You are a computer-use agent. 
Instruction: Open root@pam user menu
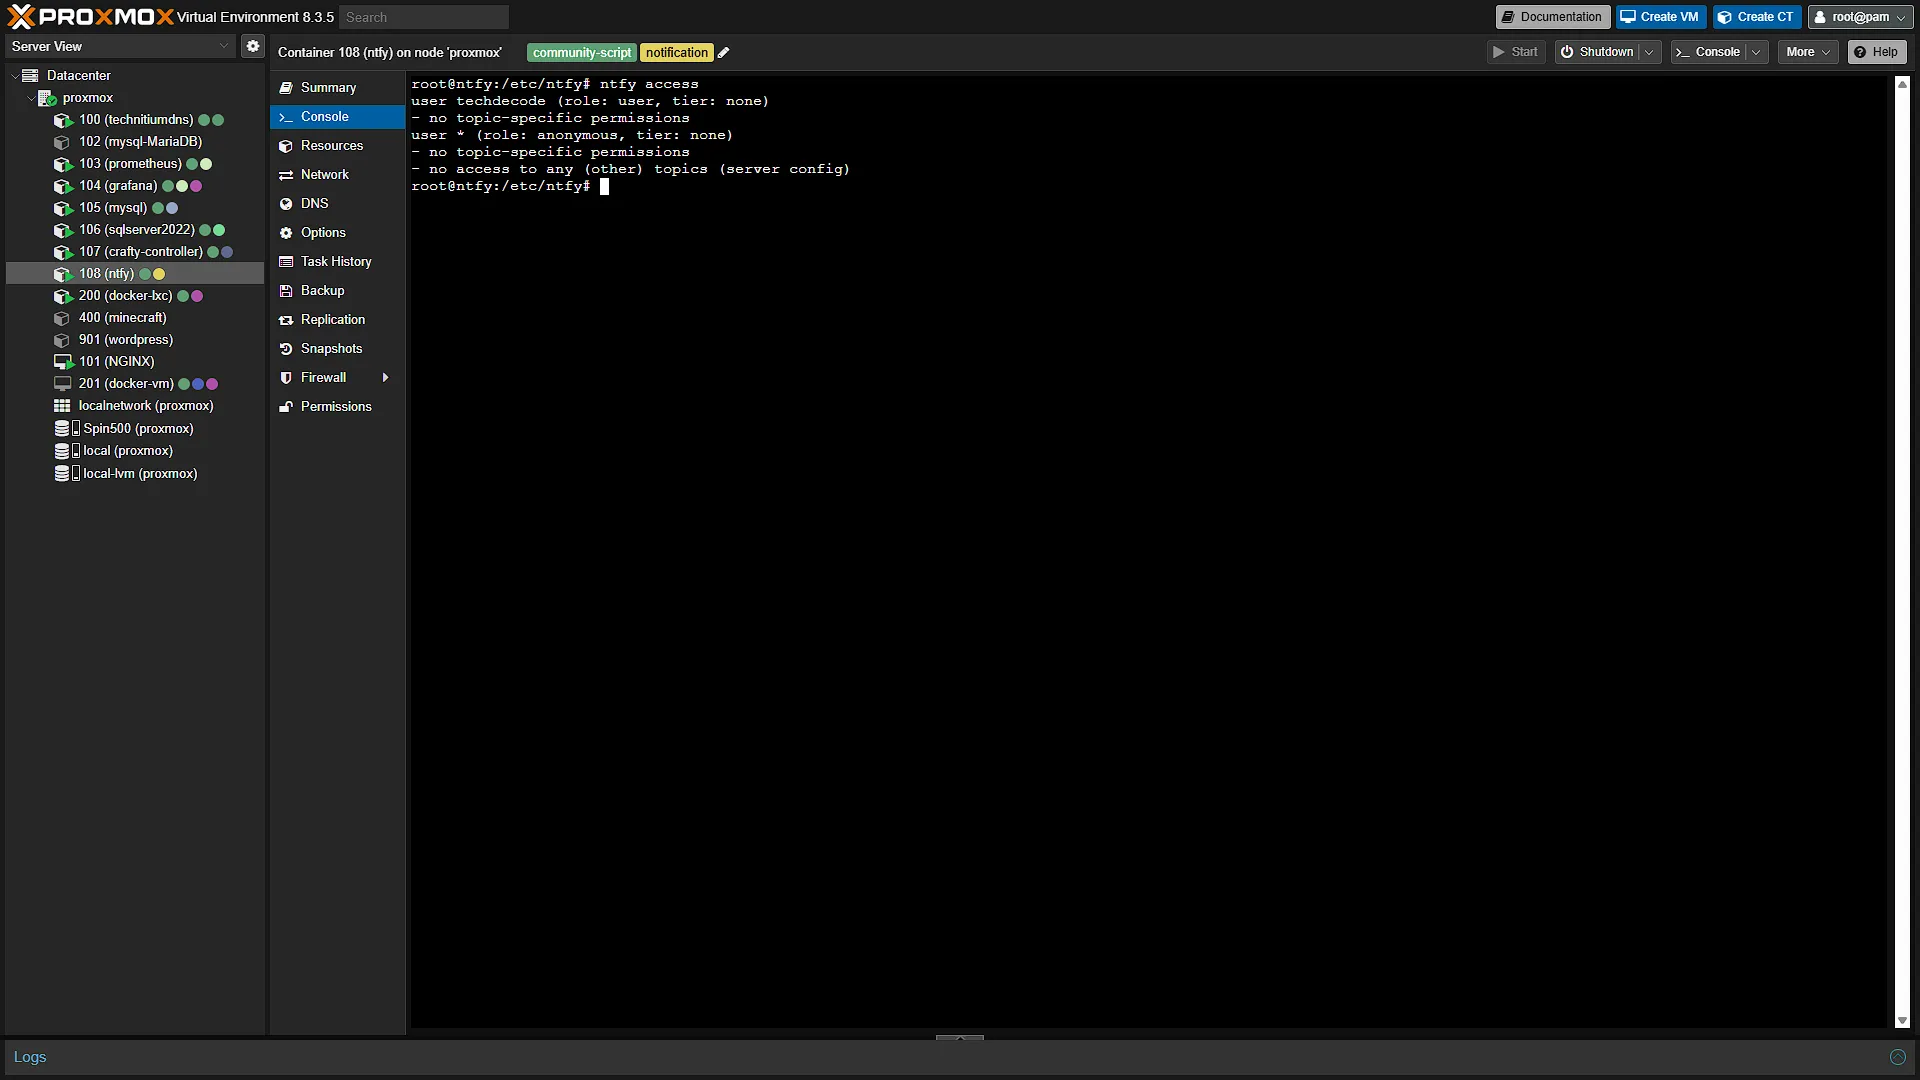[1861, 17]
